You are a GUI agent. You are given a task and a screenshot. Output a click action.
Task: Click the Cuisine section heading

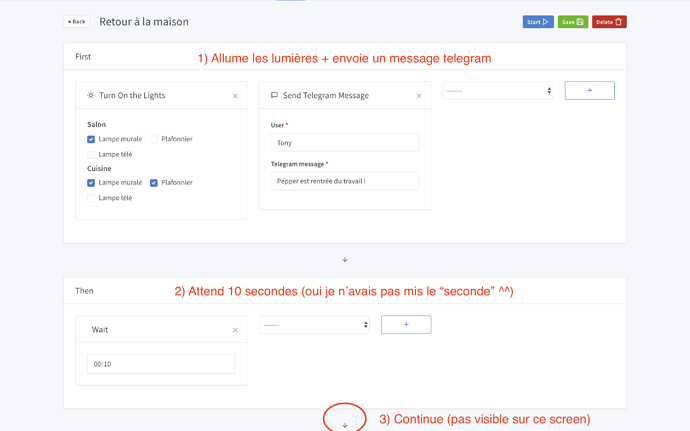[x=99, y=168]
